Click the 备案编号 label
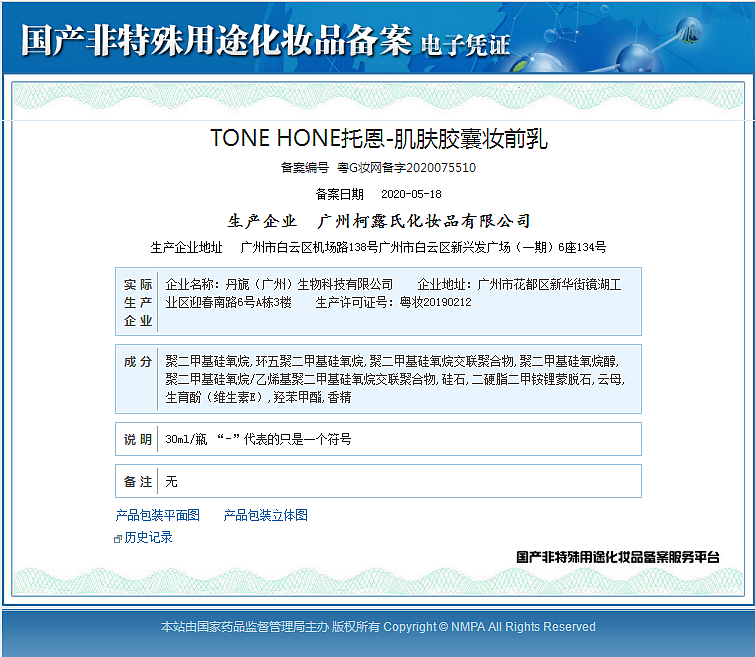The image size is (755, 657). tap(304, 168)
